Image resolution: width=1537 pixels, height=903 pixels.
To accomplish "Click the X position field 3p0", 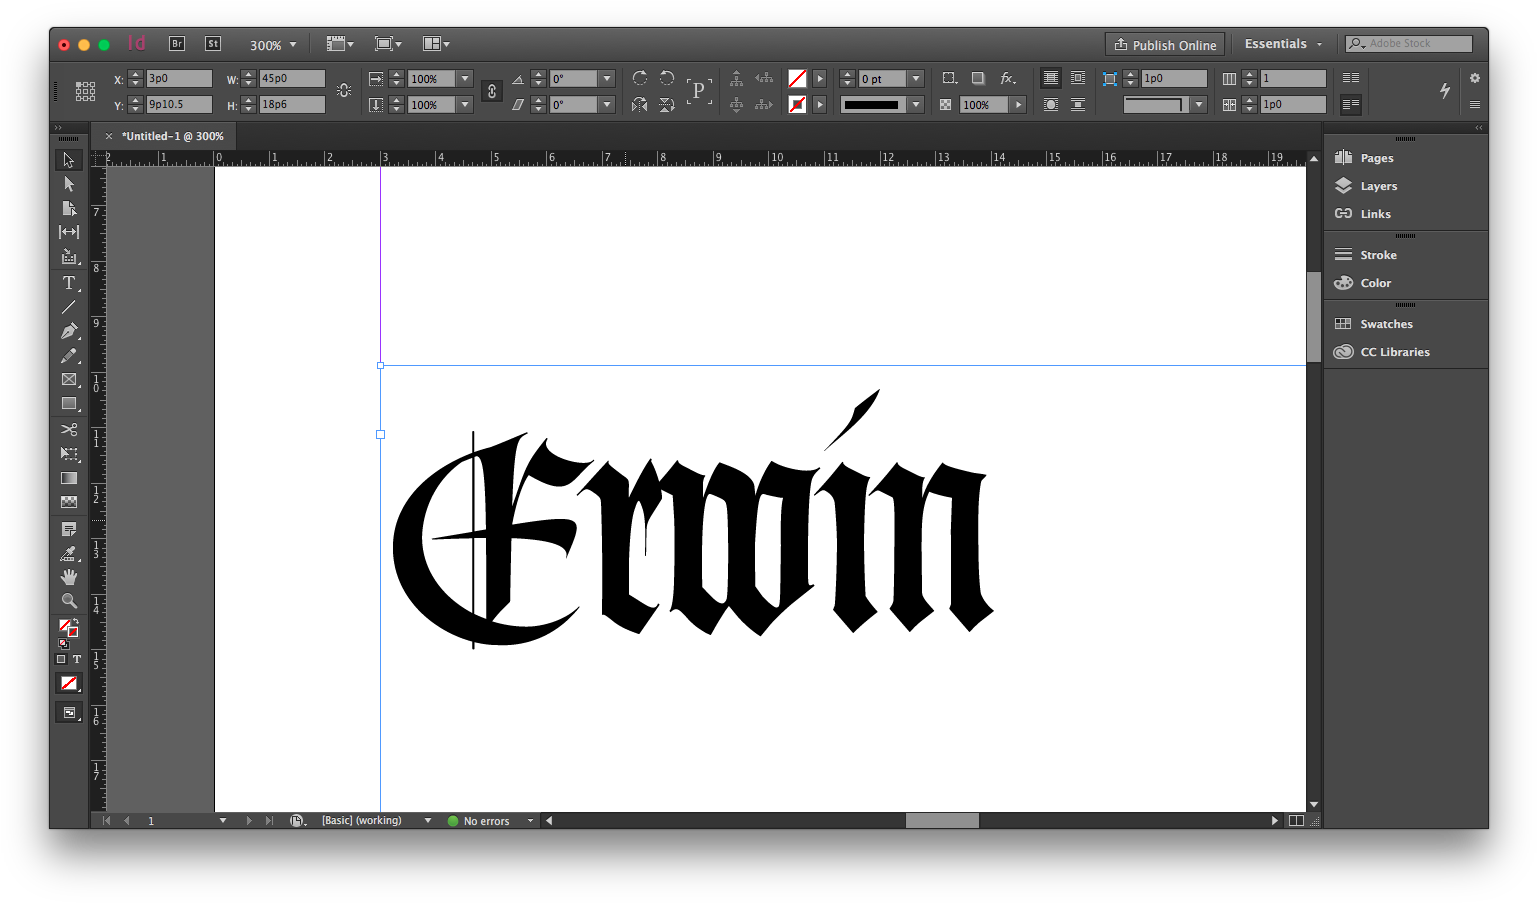I will (x=179, y=78).
